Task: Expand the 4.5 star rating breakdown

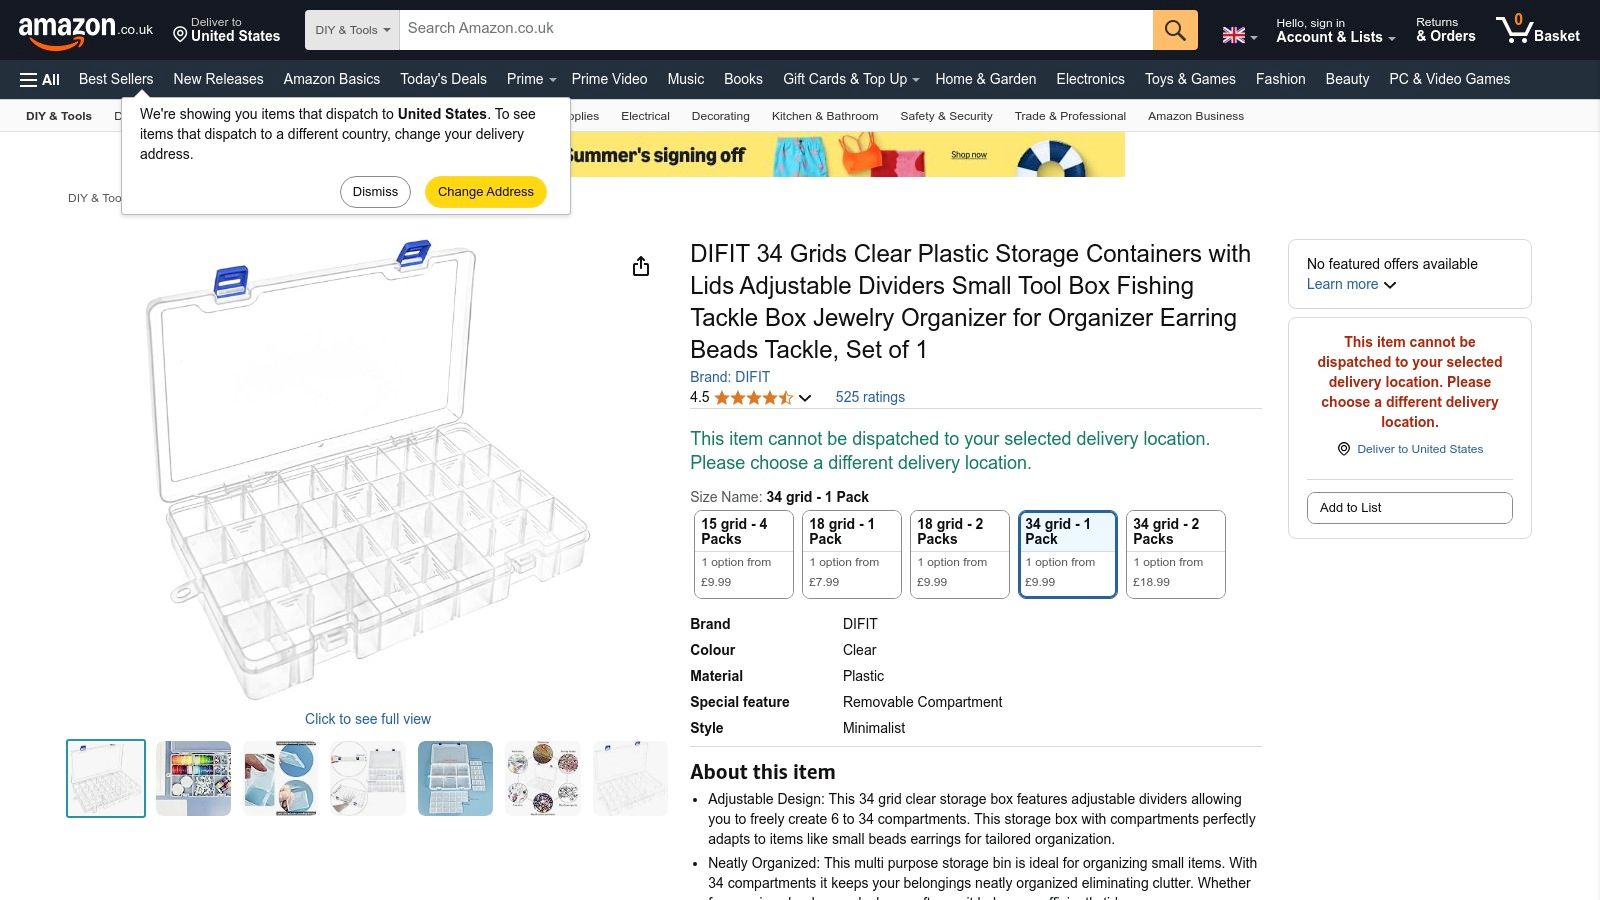Action: click(x=804, y=398)
